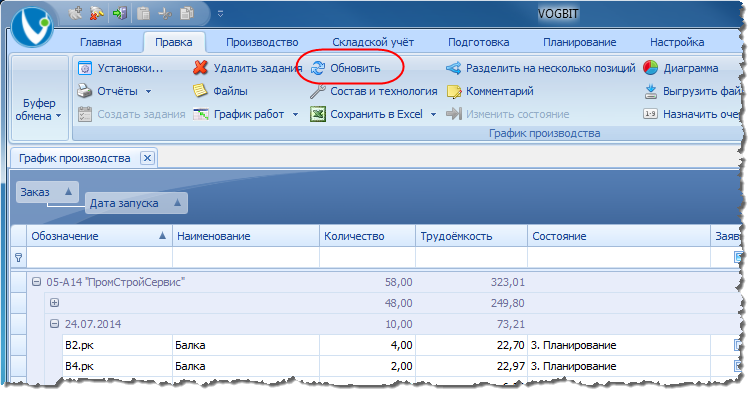This screenshot has height=393, width=752.
Task: Open the Буфер обмена dropdown
Action: pyautogui.click(x=39, y=98)
